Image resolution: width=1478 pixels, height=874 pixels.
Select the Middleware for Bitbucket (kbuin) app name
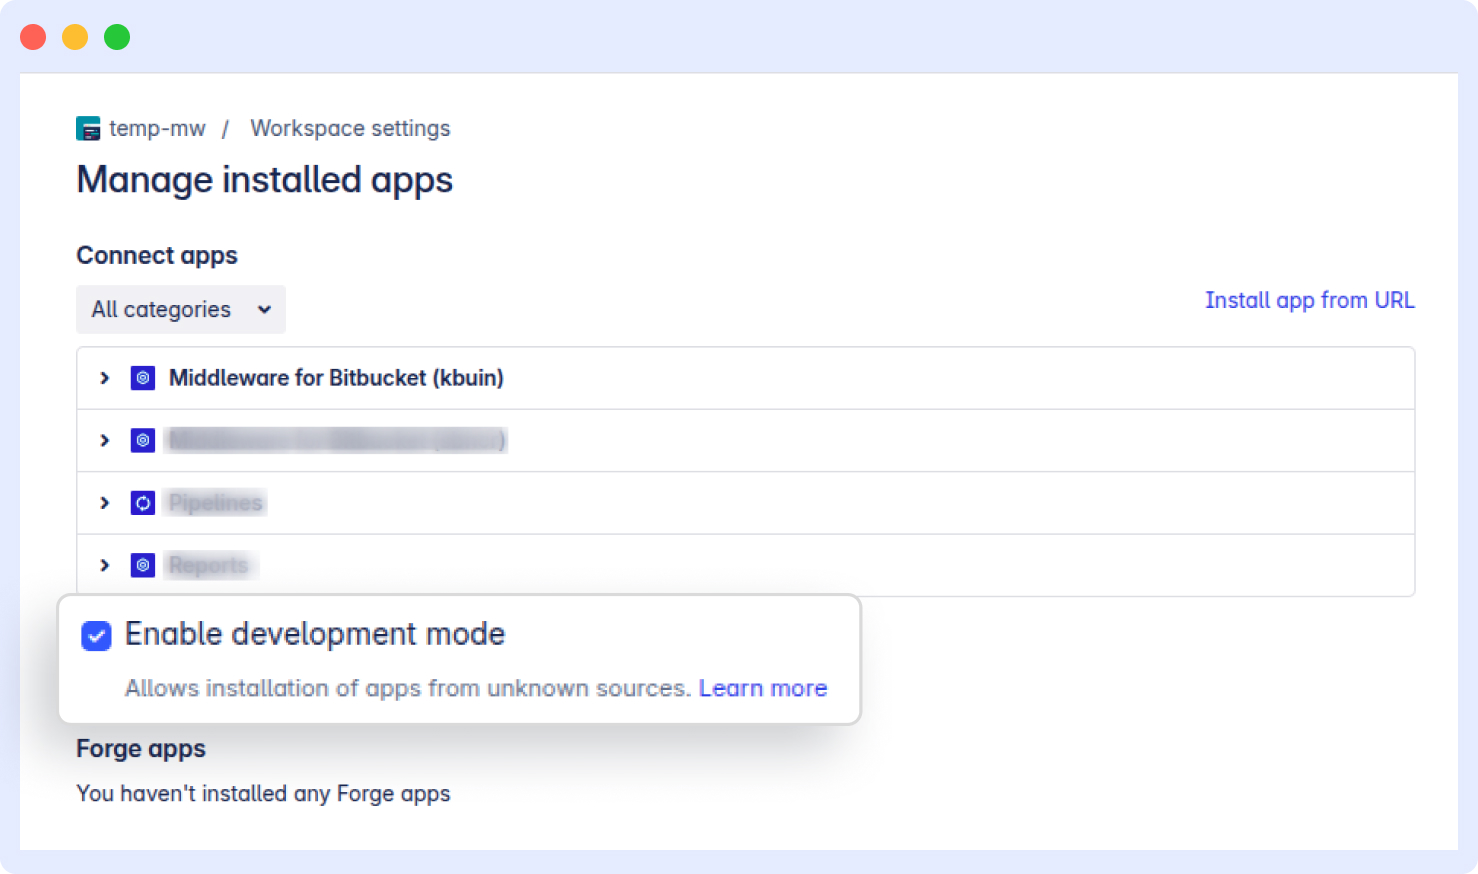(336, 378)
